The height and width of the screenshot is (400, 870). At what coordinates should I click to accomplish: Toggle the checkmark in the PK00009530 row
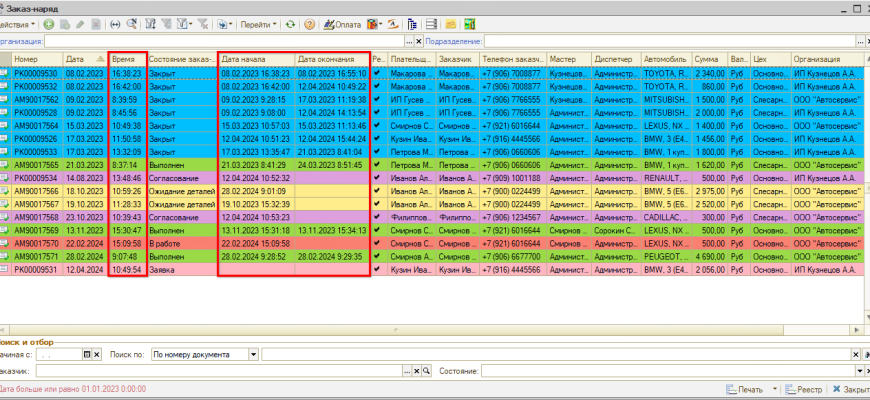click(x=377, y=73)
